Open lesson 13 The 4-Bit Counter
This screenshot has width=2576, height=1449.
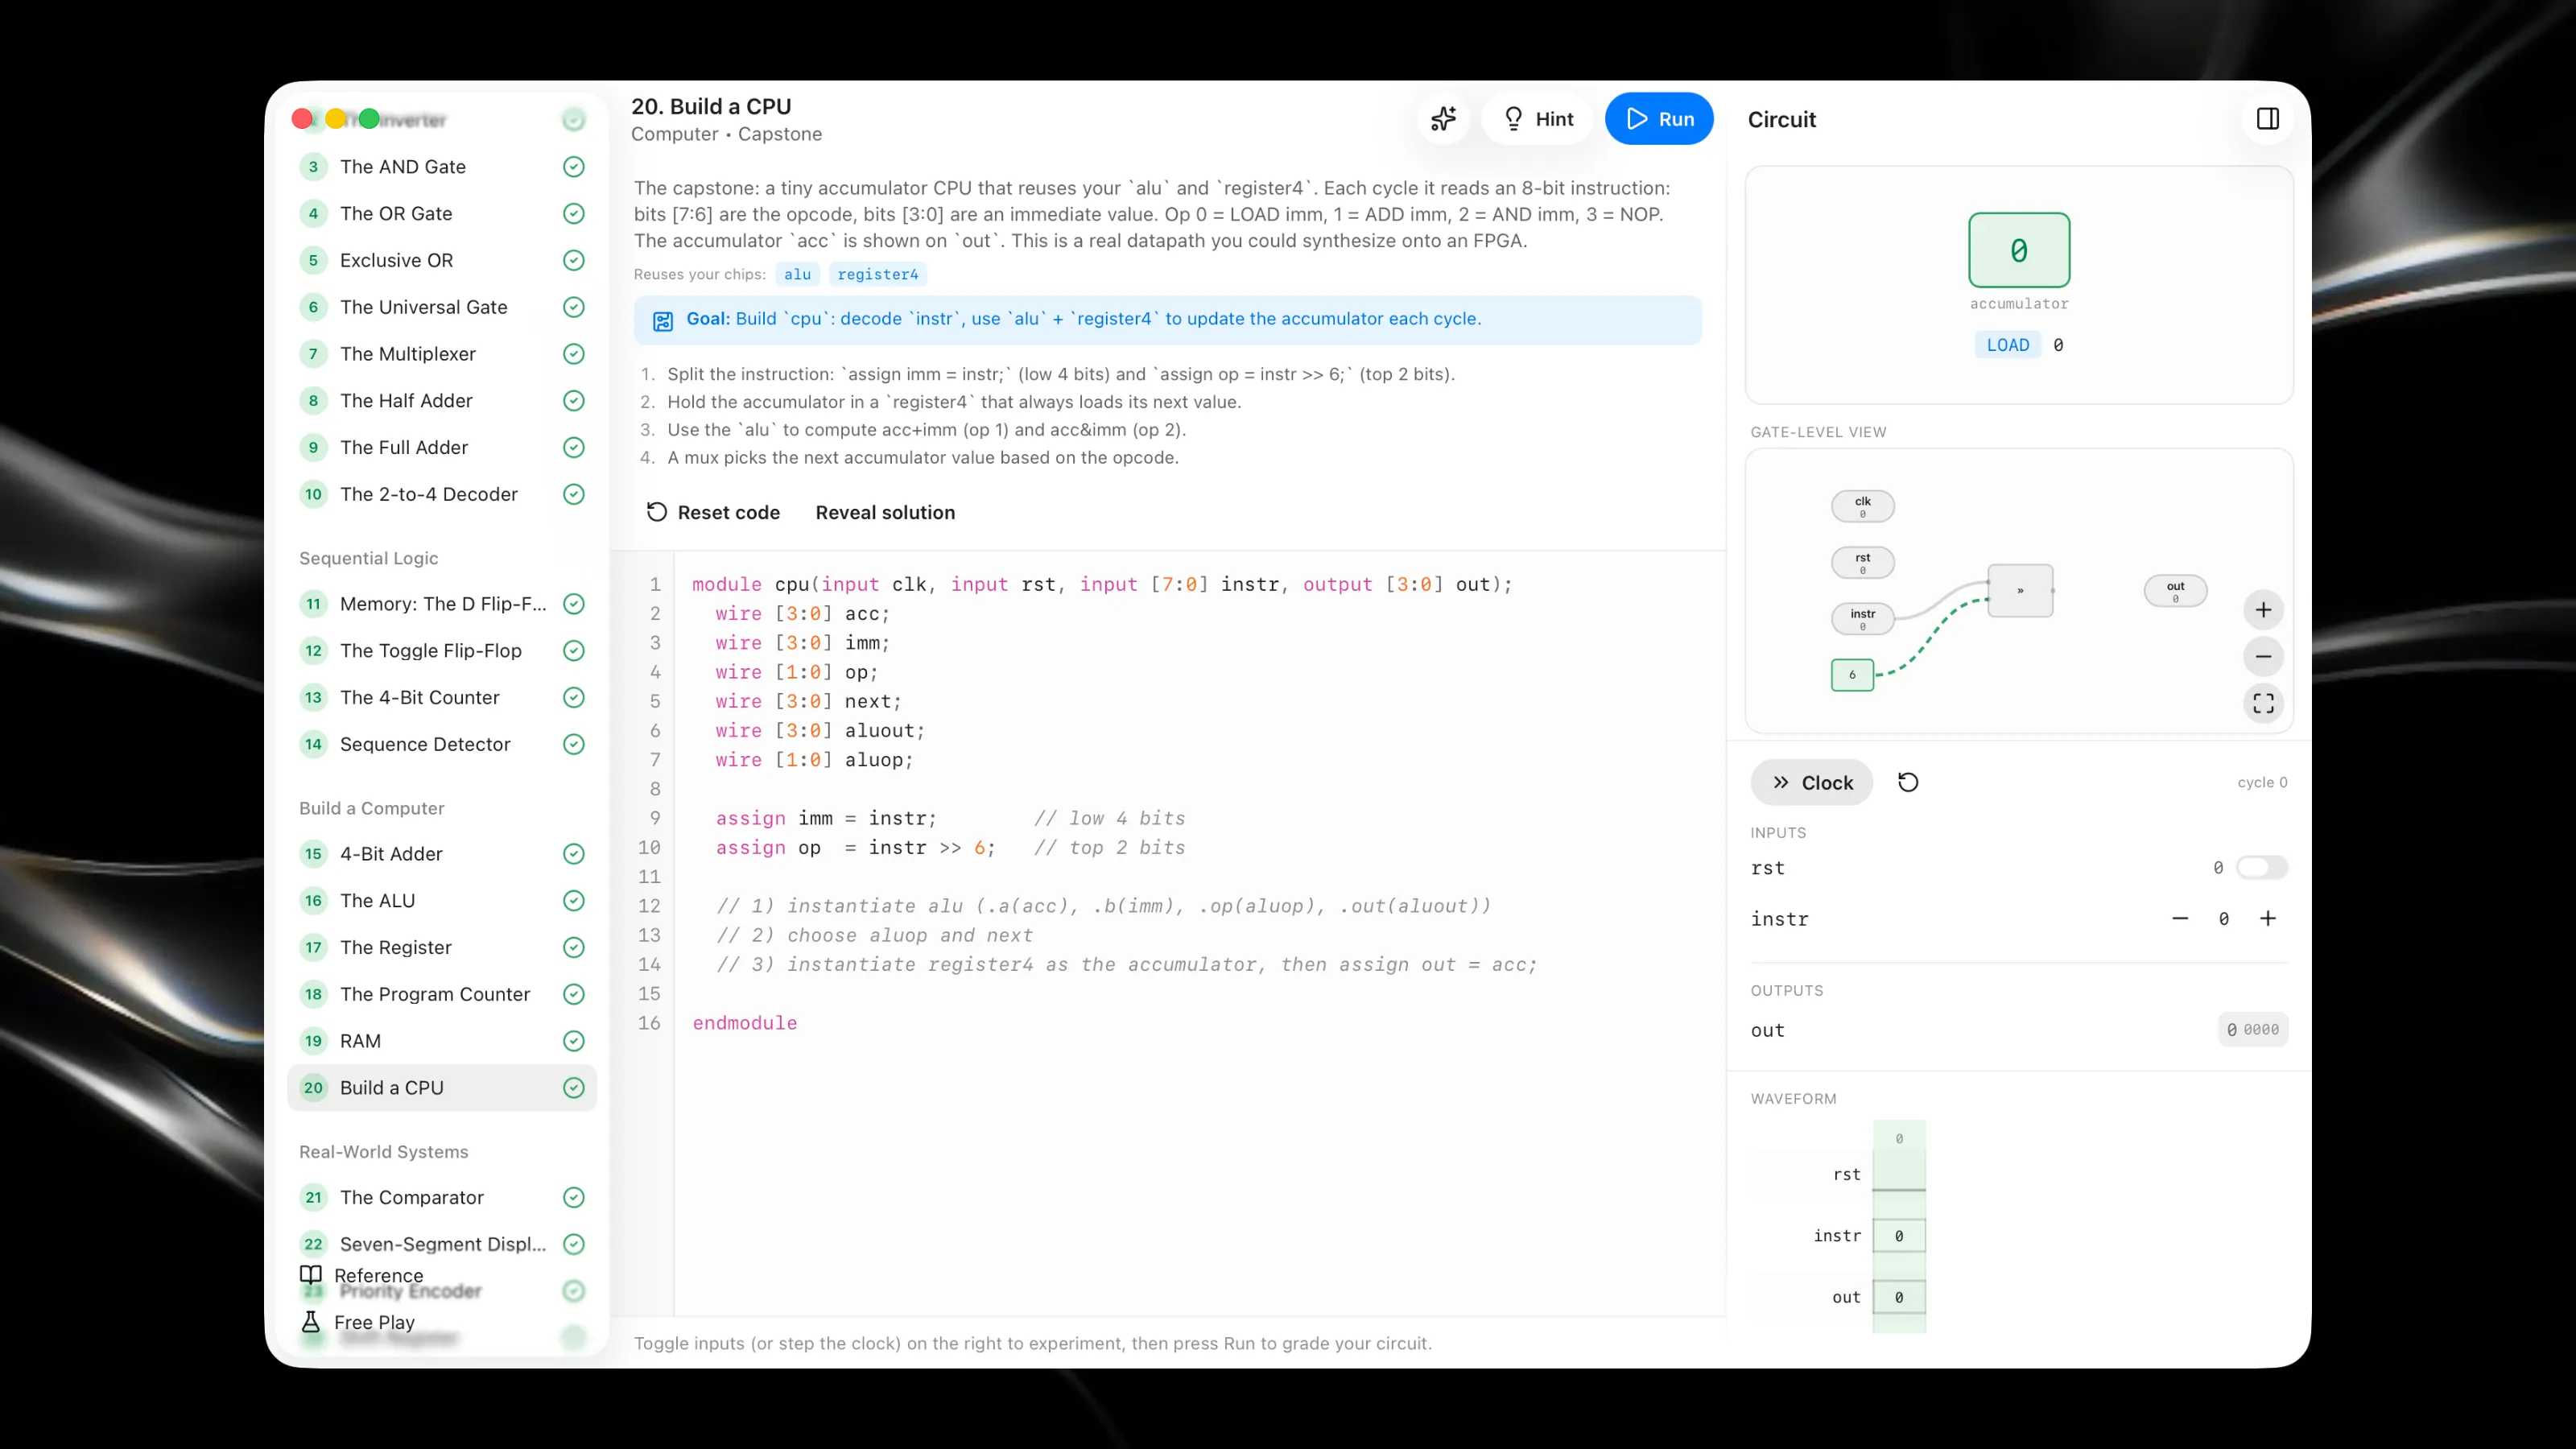pos(442,697)
